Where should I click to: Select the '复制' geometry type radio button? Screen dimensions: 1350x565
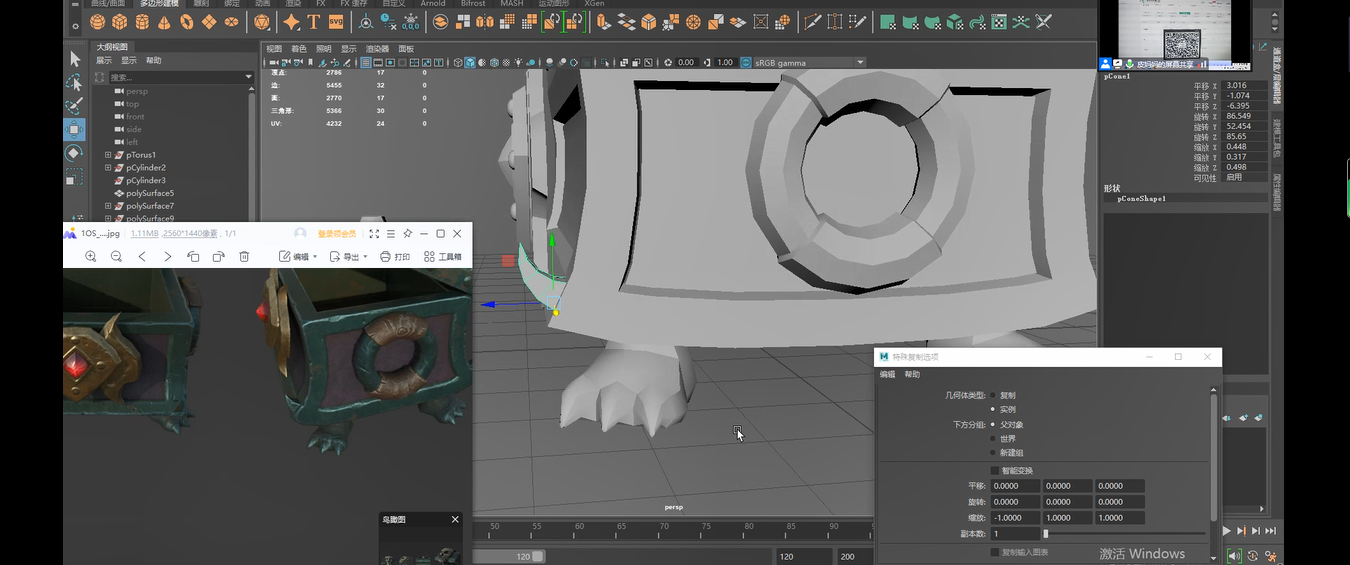(993, 395)
